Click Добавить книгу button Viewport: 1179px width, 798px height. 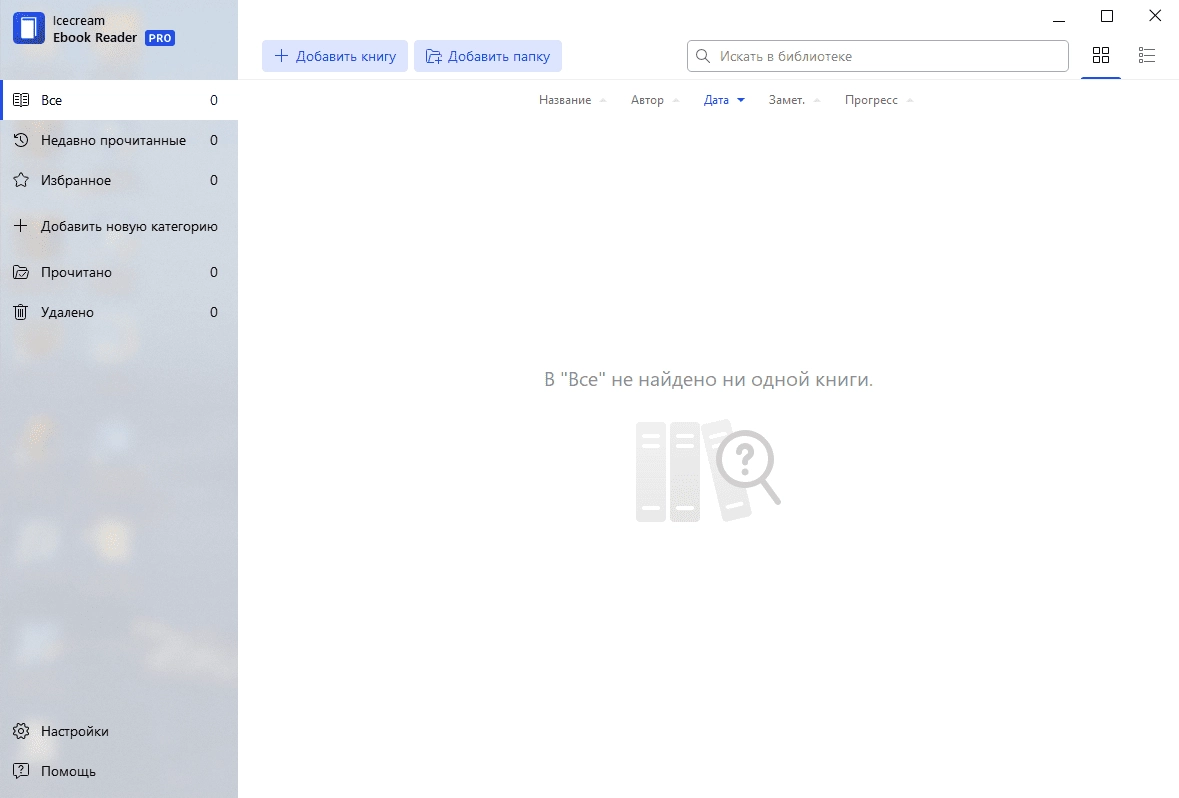point(335,56)
